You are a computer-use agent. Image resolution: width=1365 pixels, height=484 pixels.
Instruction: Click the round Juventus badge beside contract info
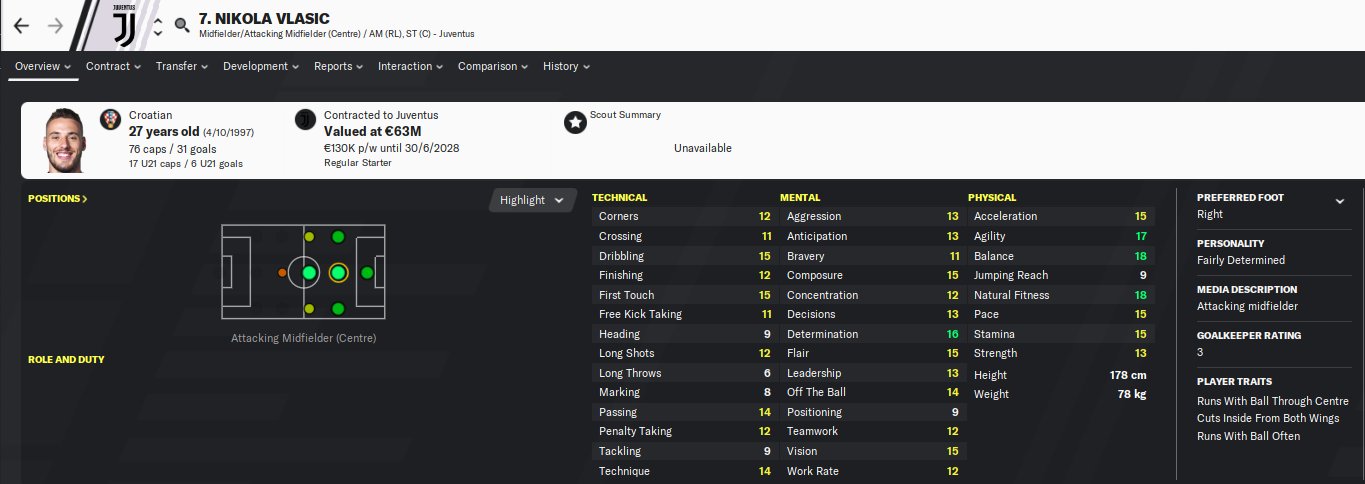point(305,120)
